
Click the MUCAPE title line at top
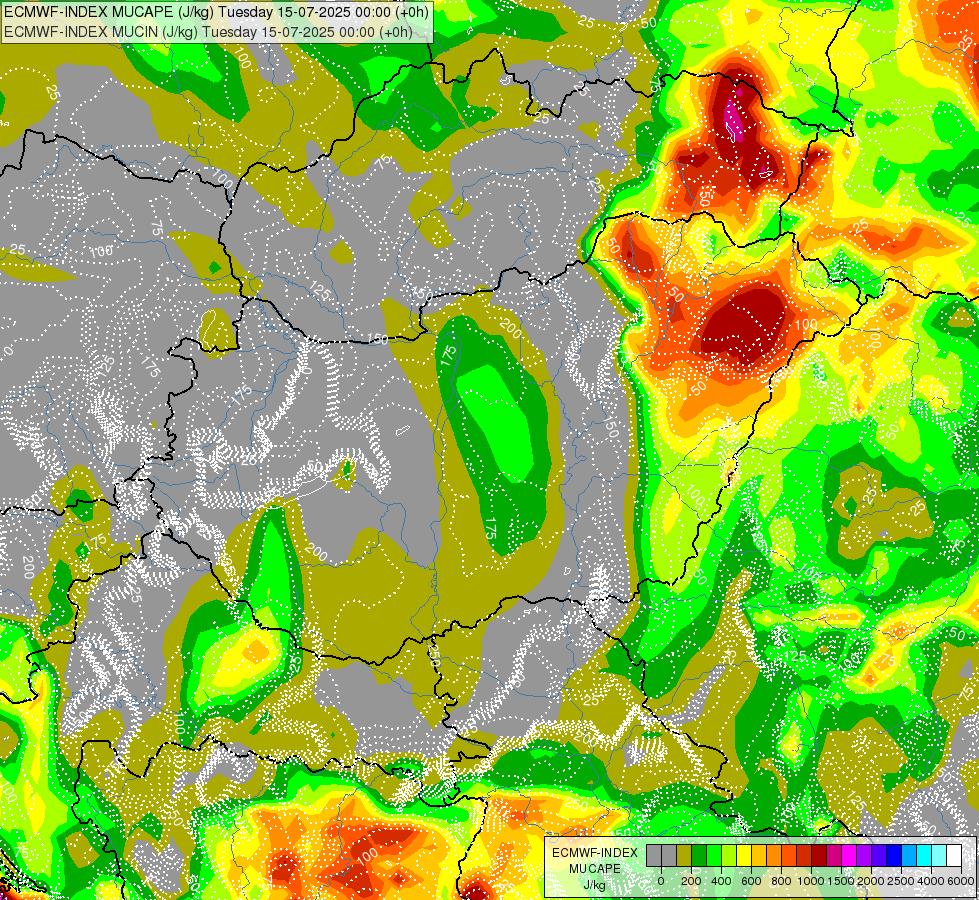tap(216, 12)
